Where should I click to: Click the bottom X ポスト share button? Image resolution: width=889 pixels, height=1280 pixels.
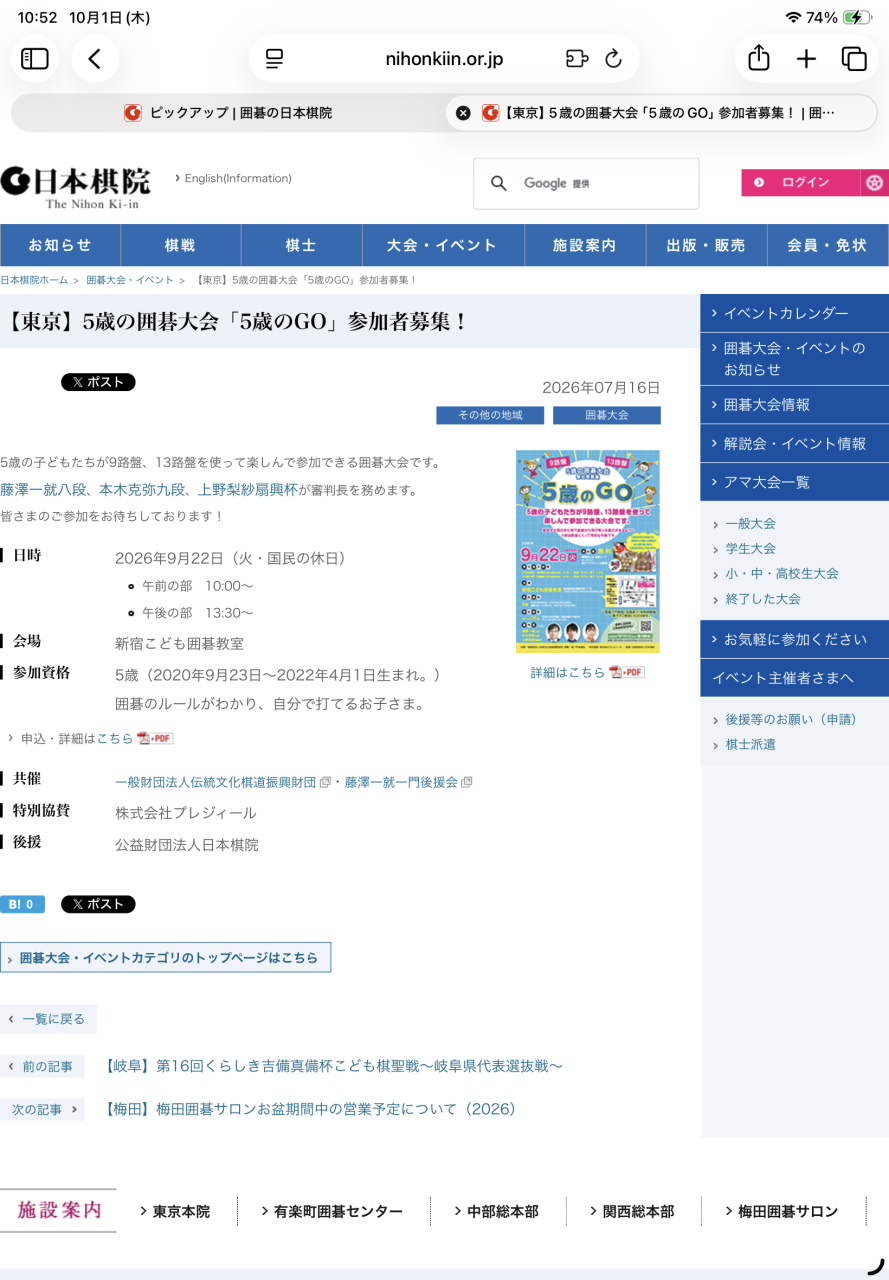click(98, 904)
